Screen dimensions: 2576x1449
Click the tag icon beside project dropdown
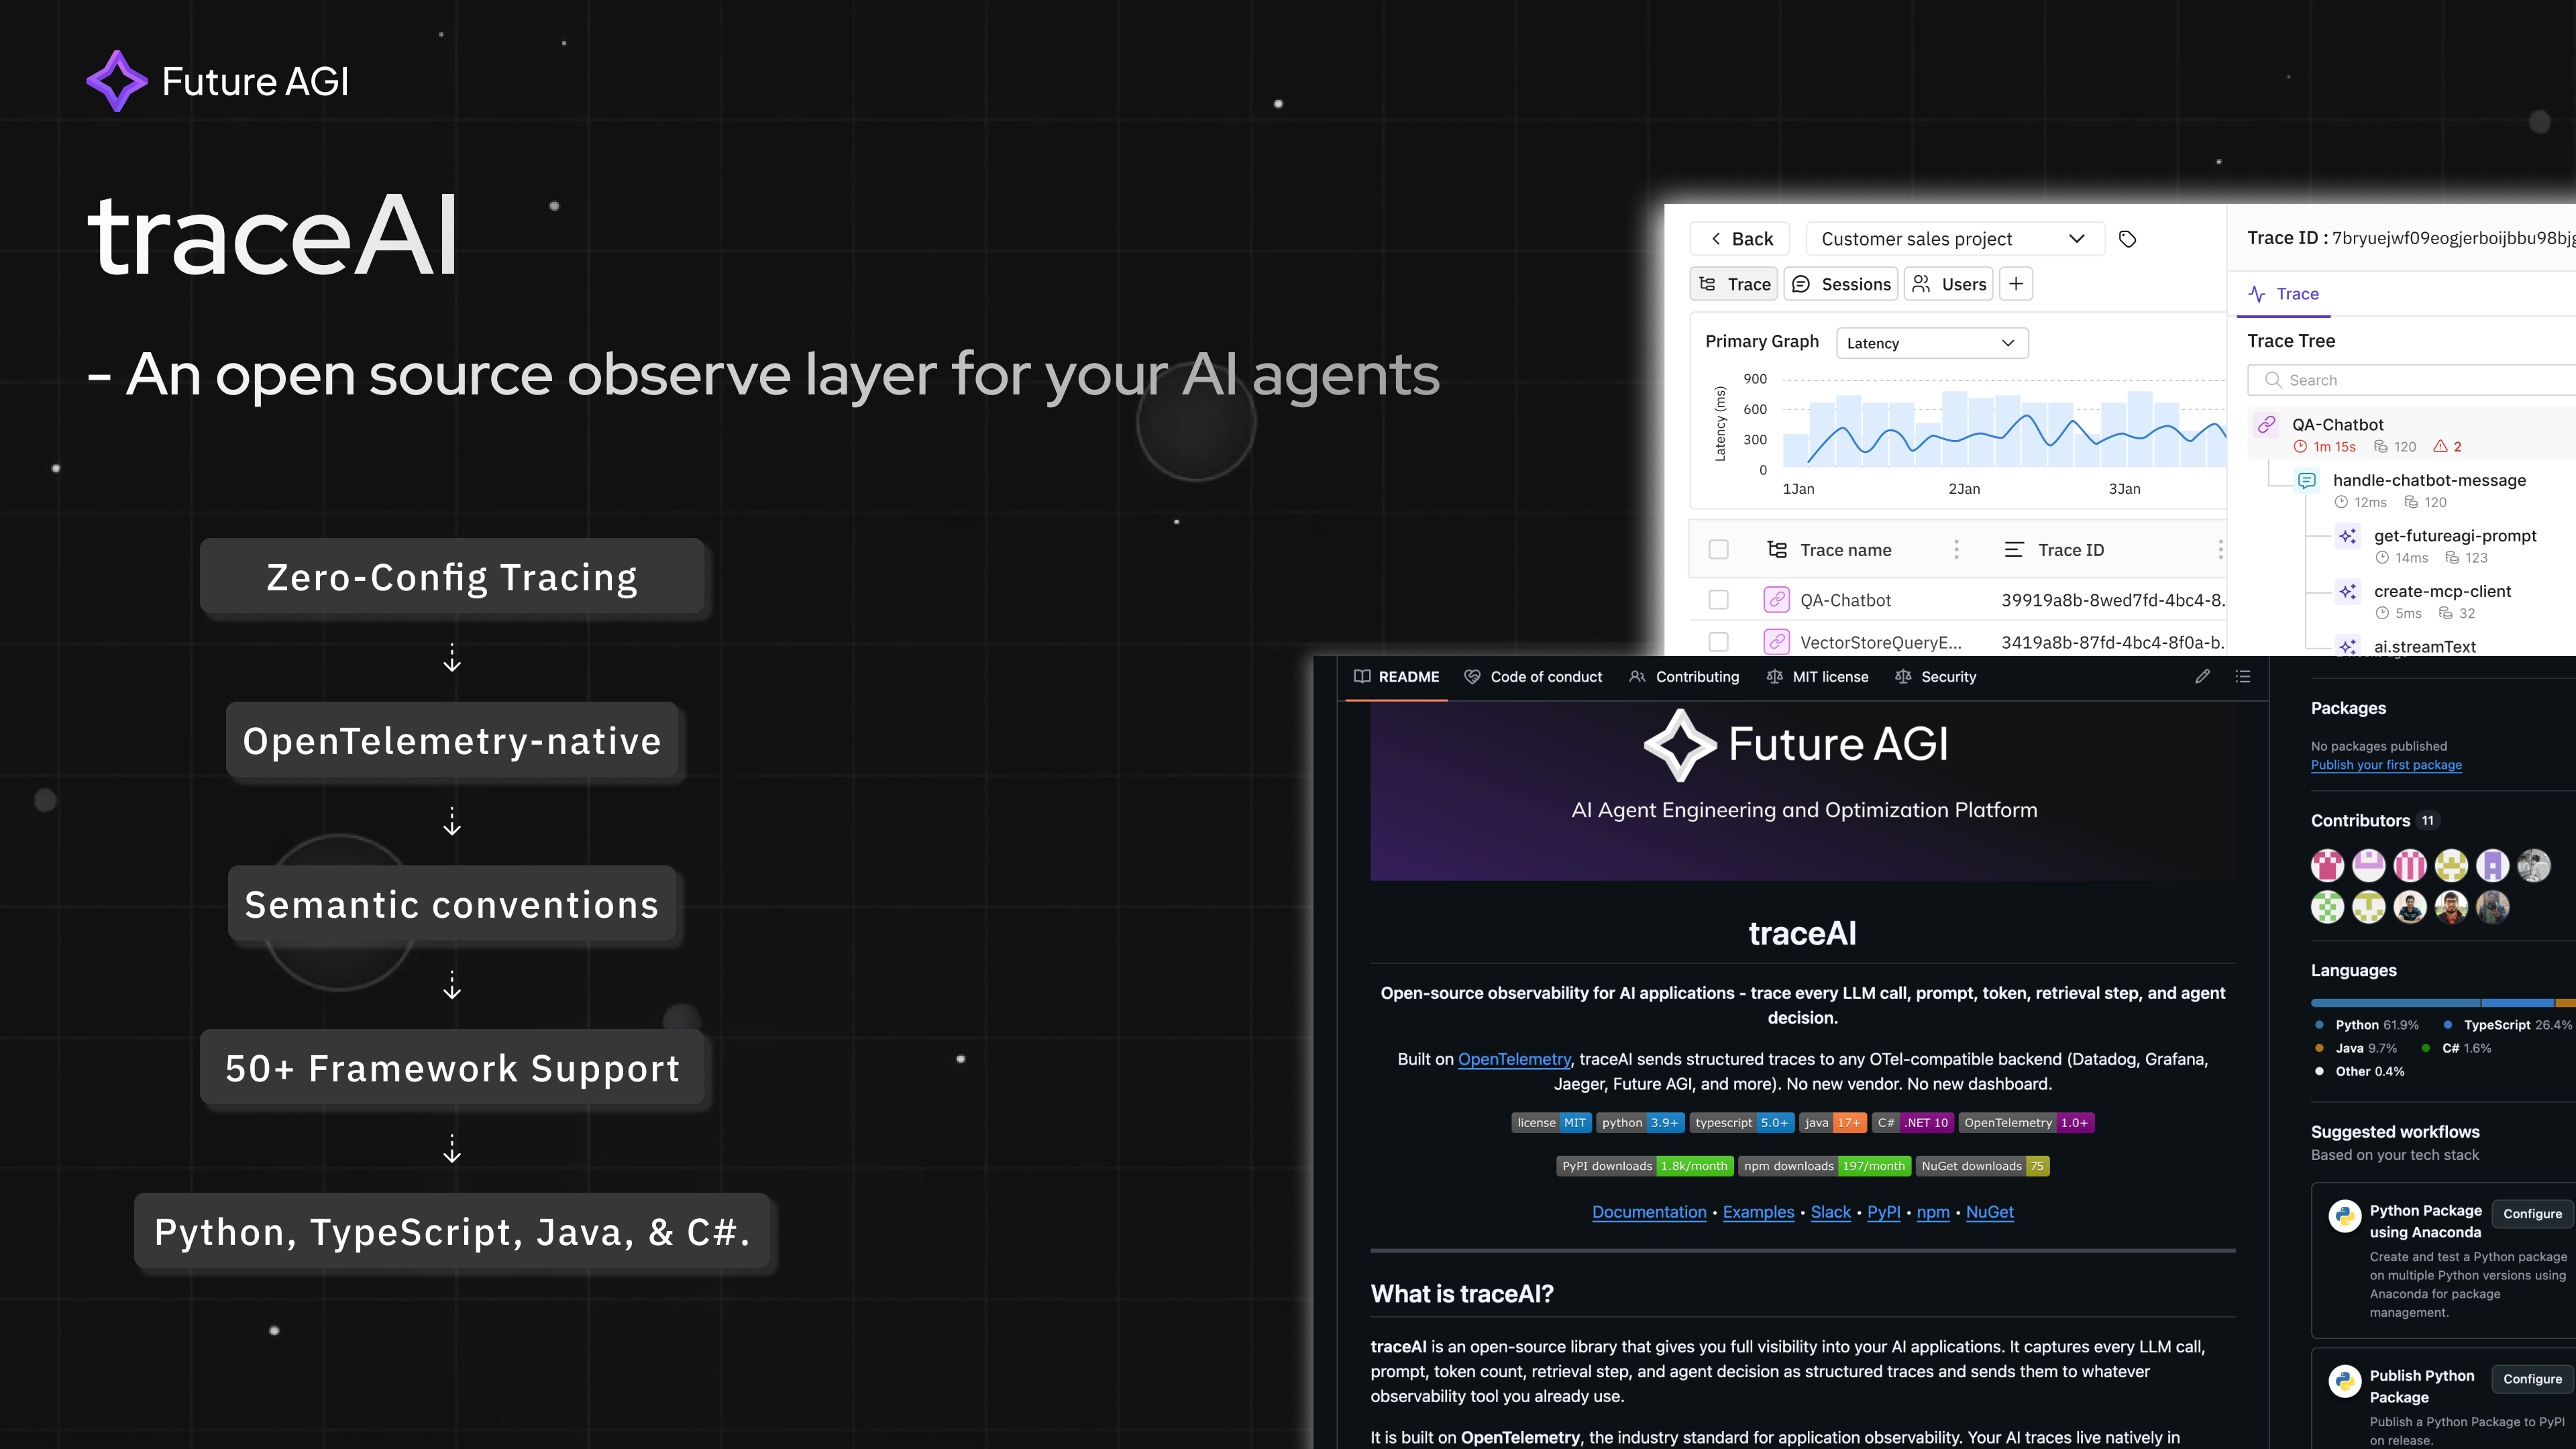pos(2127,239)
